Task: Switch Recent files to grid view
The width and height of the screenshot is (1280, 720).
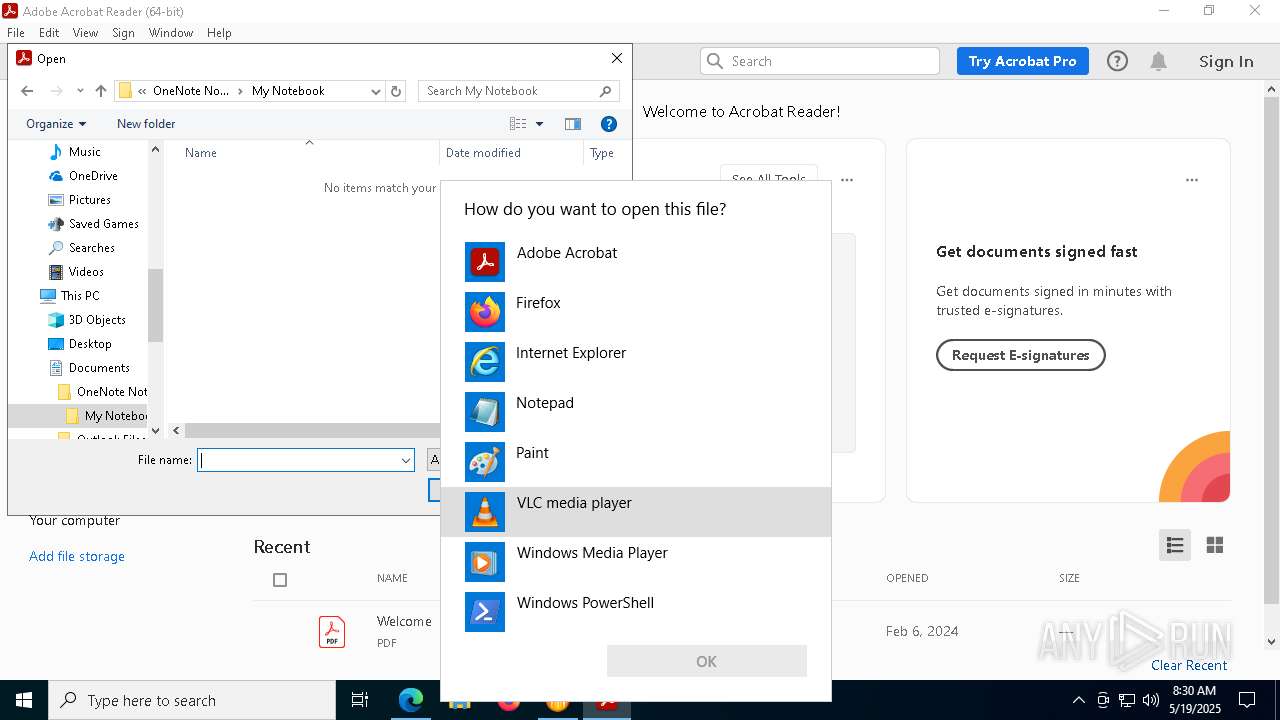Action: [x=1215, y=545]
